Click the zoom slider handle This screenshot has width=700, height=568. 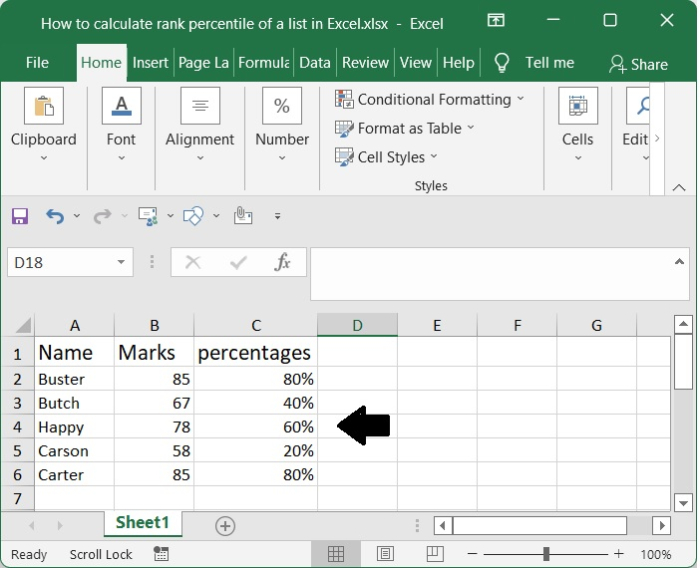click(x=546, y=554)
